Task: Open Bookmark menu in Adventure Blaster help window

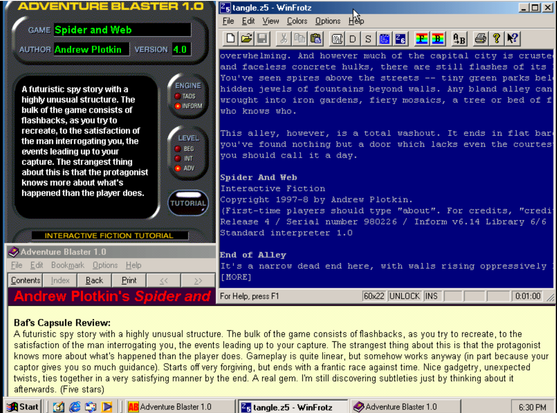Action: (67, 265)
